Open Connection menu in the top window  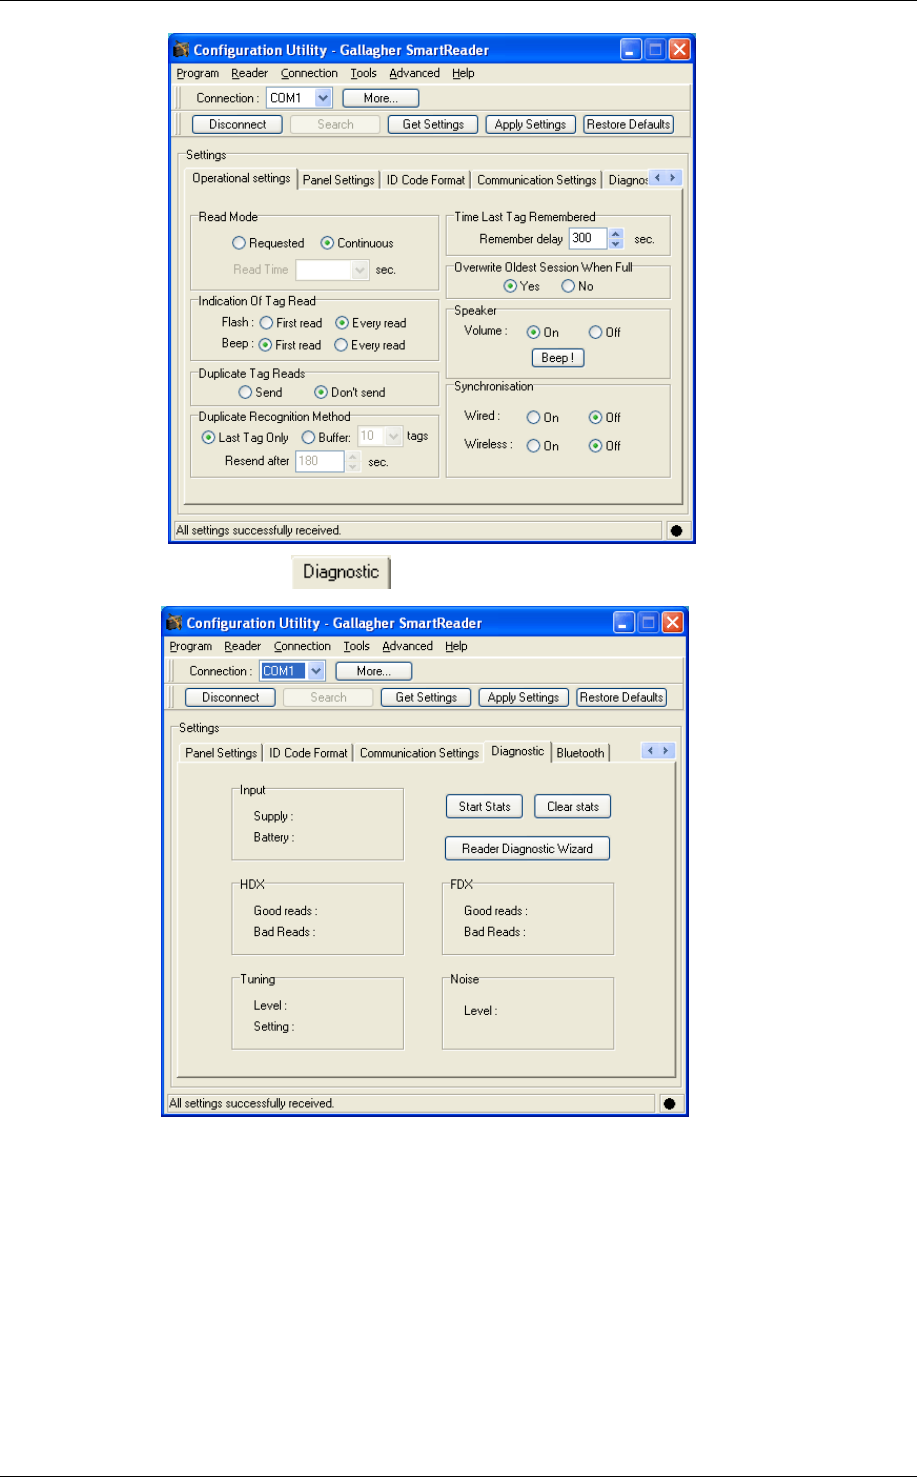pos(309,73)
